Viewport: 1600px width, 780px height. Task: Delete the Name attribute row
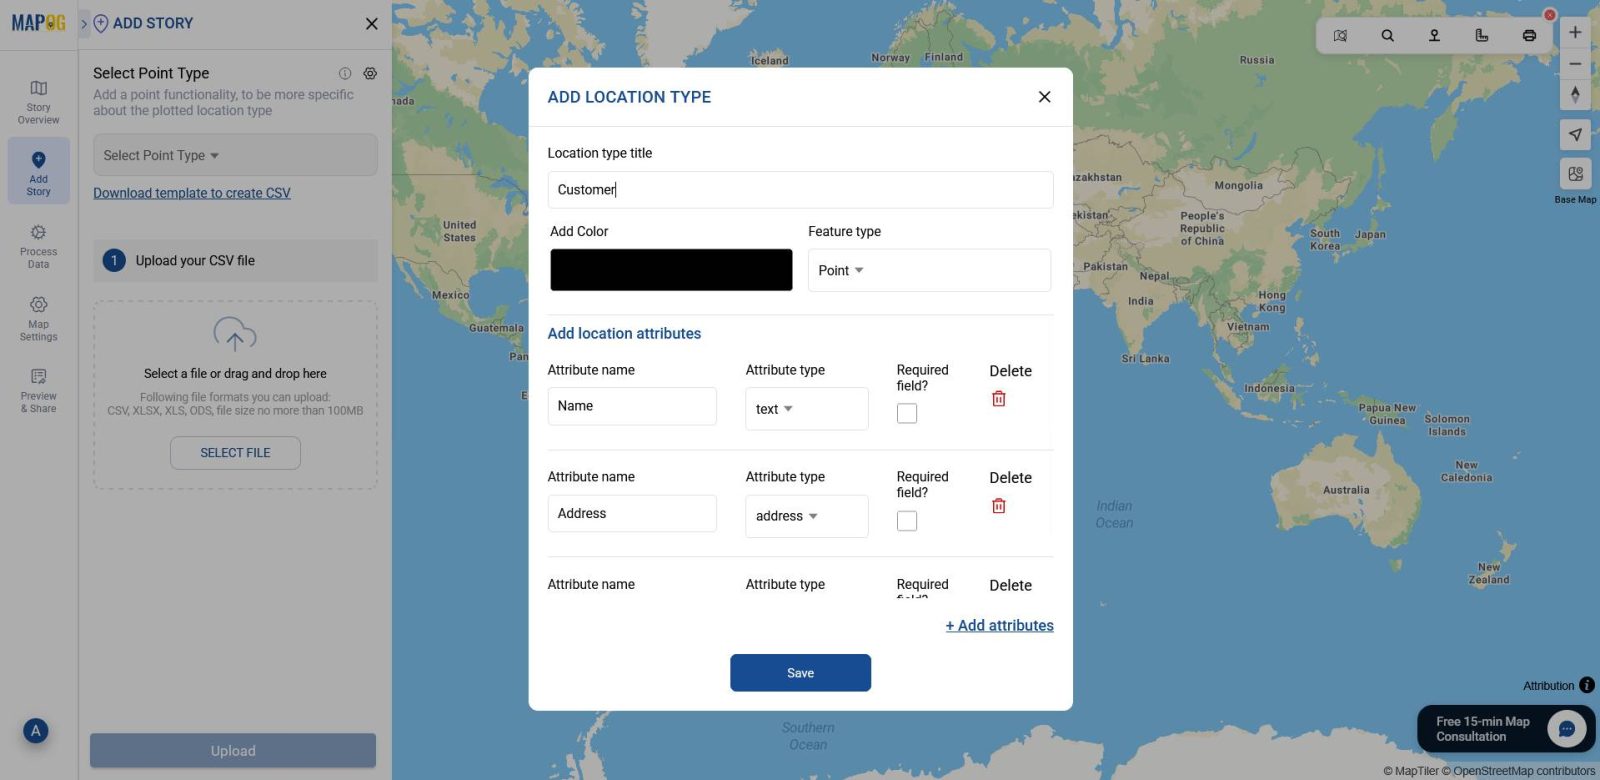tap(997, 398)
